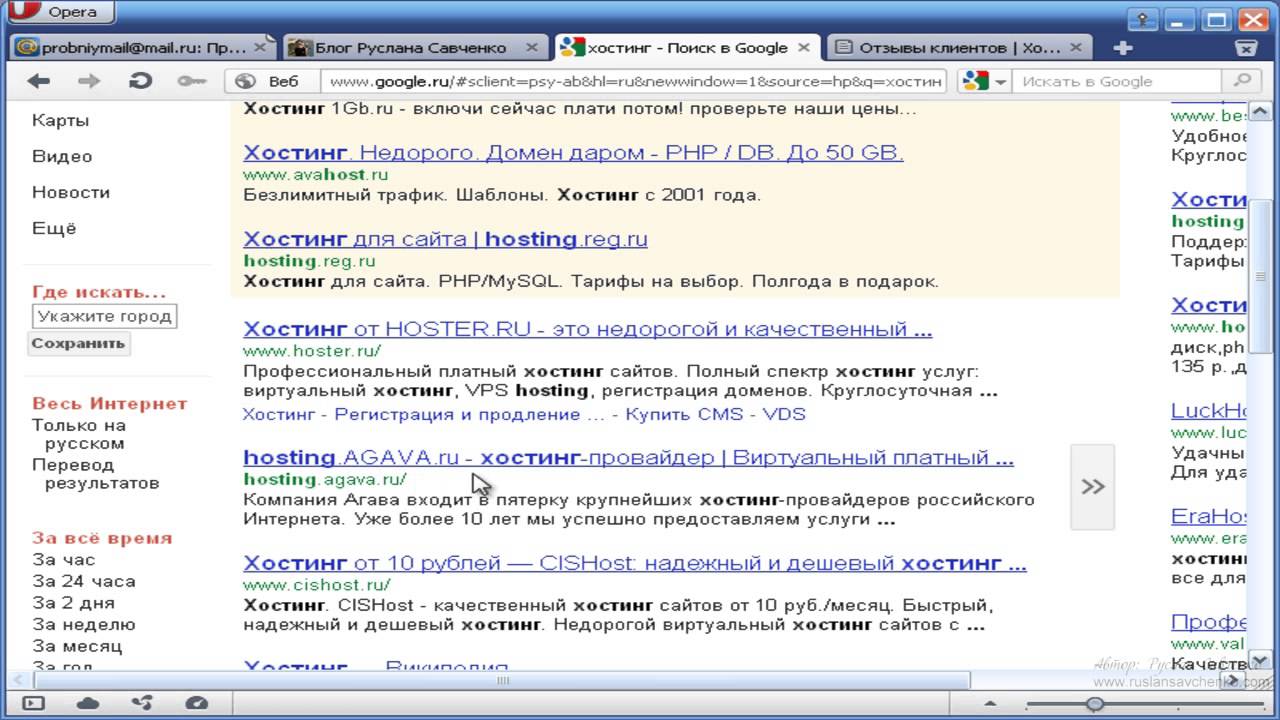Adjust the page zoom slider
The image size is (1280, 720).
coord(1095,704)
